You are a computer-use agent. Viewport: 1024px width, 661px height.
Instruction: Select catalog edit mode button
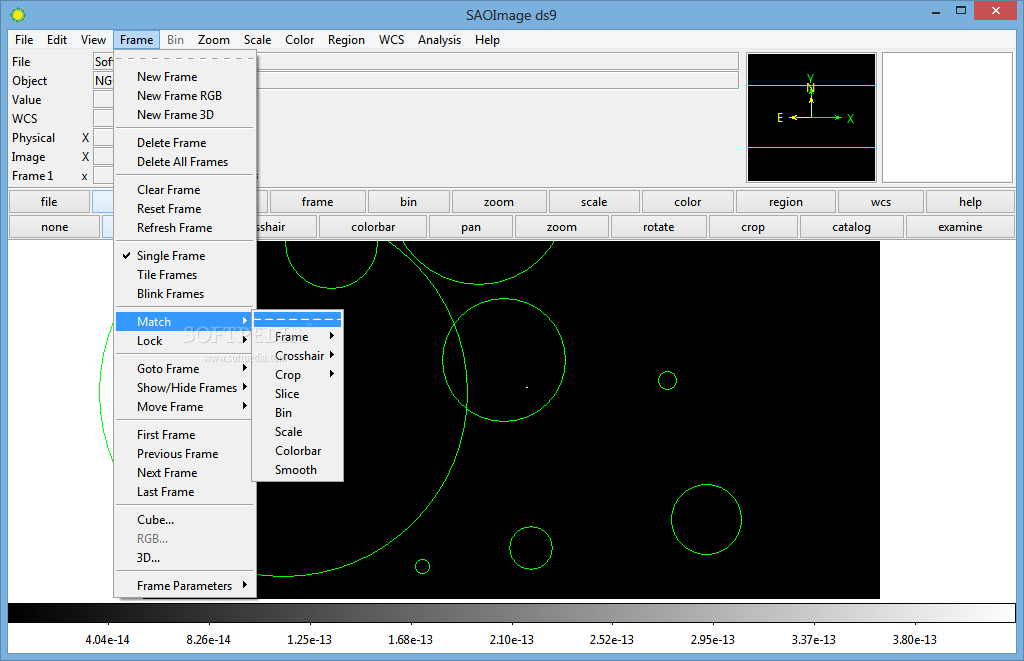click(852, 227)
